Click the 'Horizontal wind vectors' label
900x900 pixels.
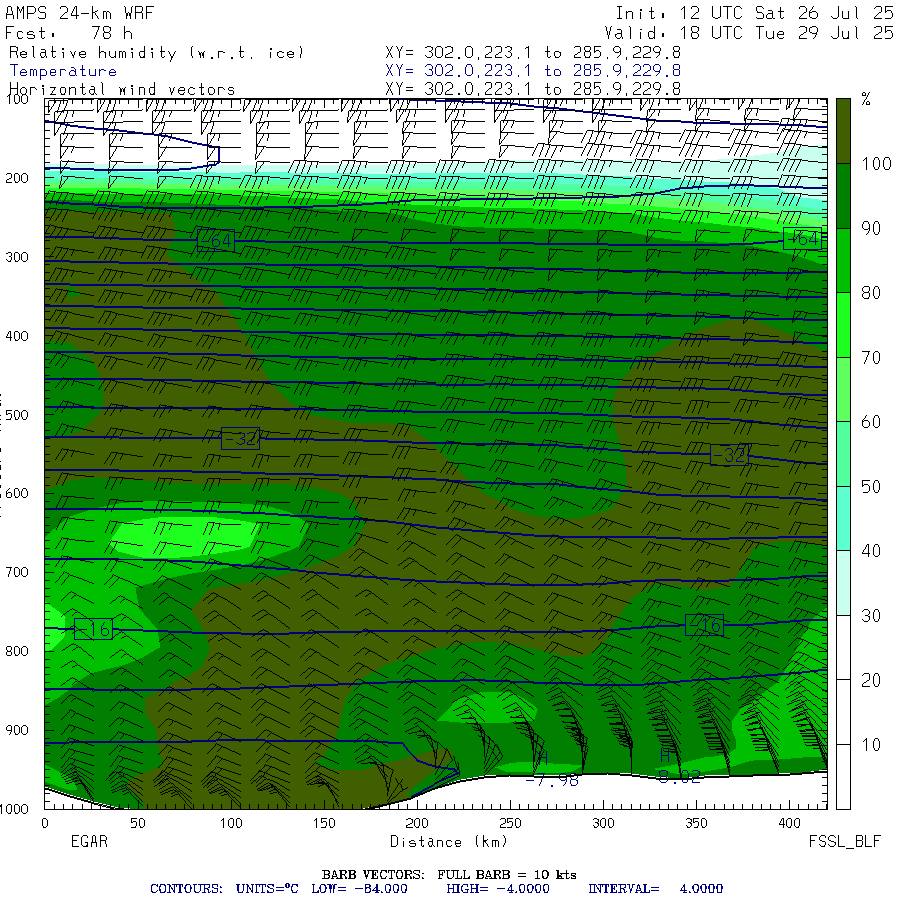point(122,90)
